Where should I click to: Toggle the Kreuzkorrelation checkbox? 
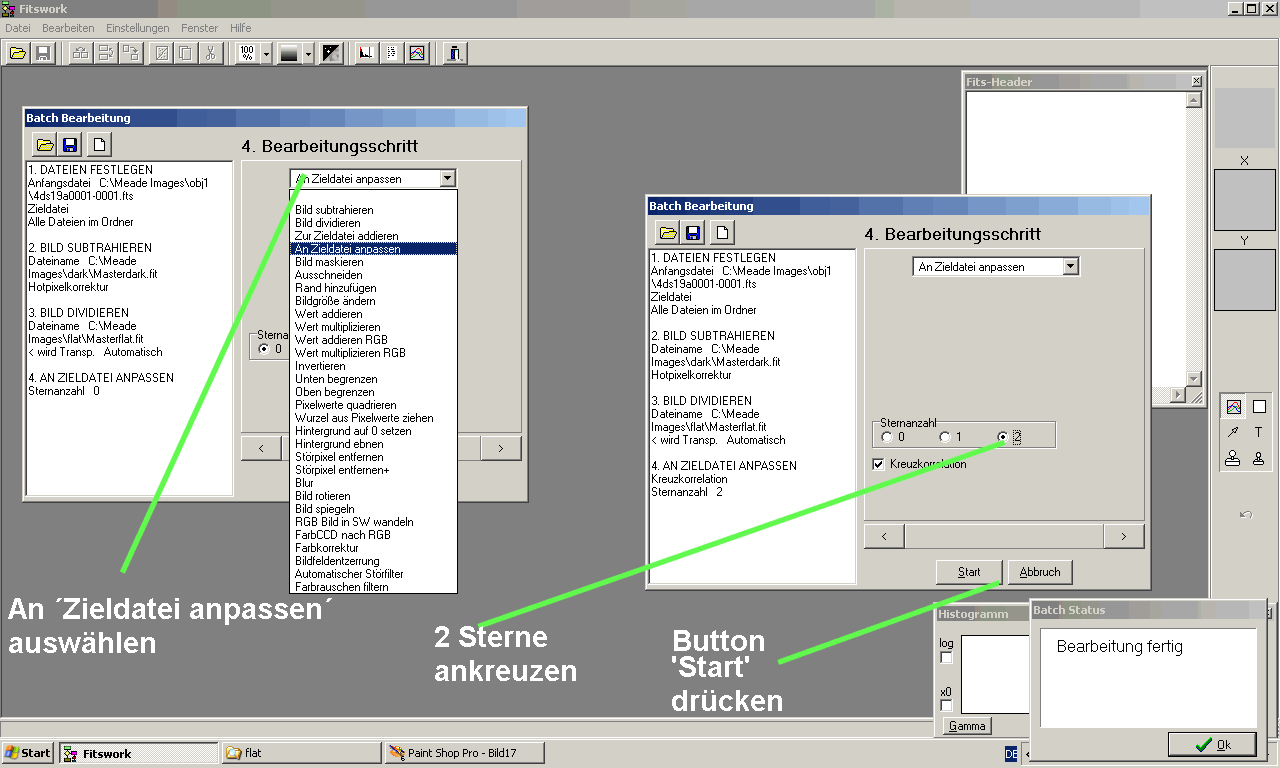[878, 464]
